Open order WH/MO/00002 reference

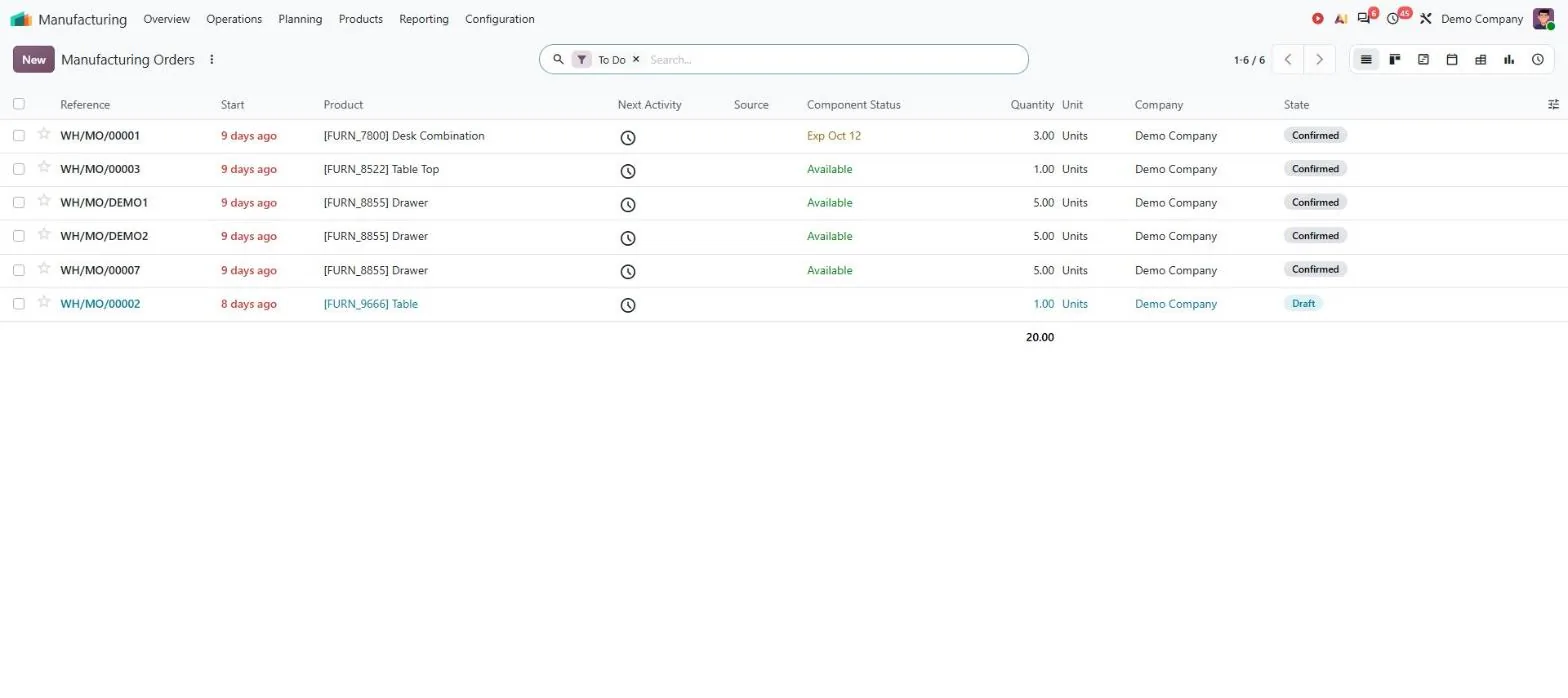point(100,304)
